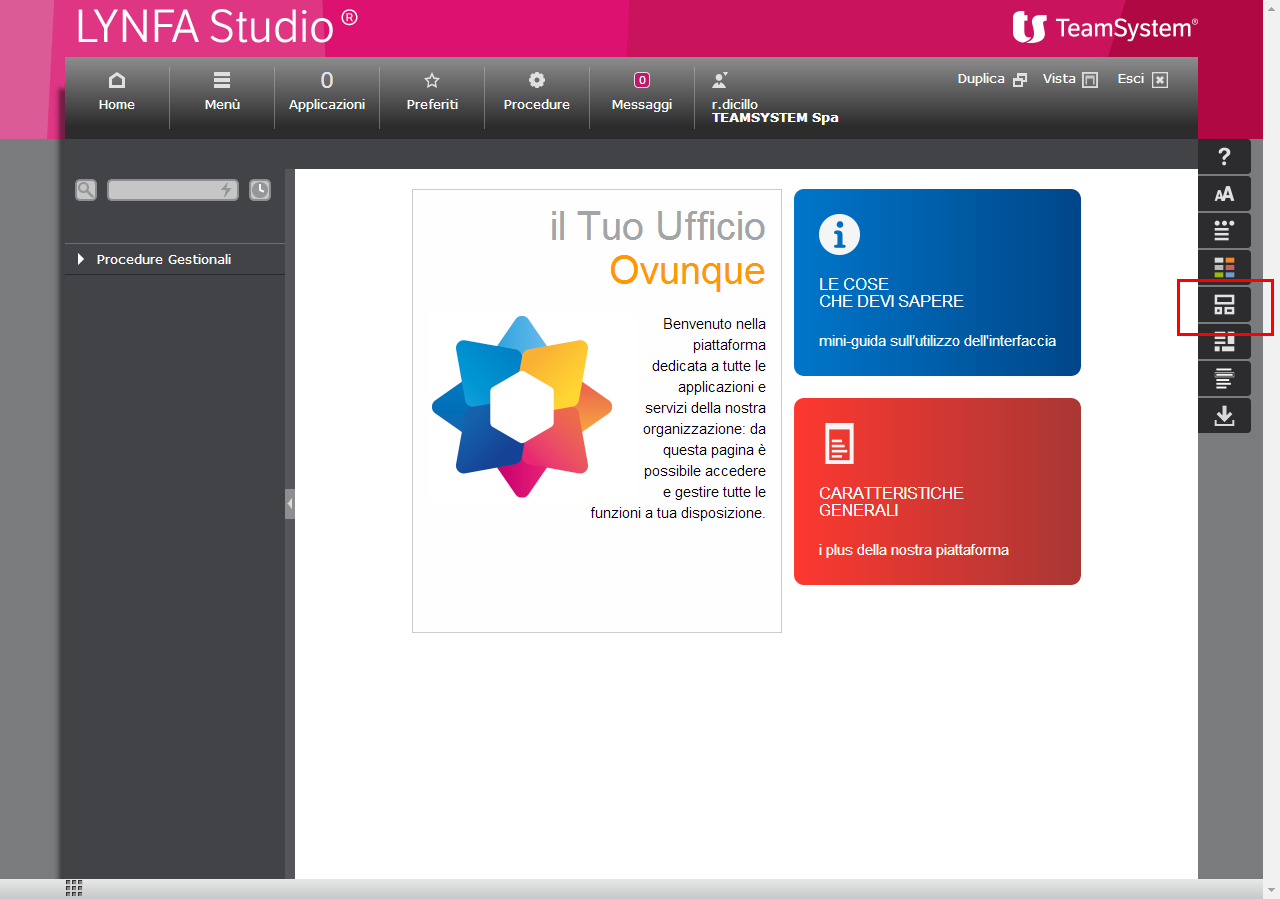
Task: Open user profile r.dicillo
Action: [734, 104]
